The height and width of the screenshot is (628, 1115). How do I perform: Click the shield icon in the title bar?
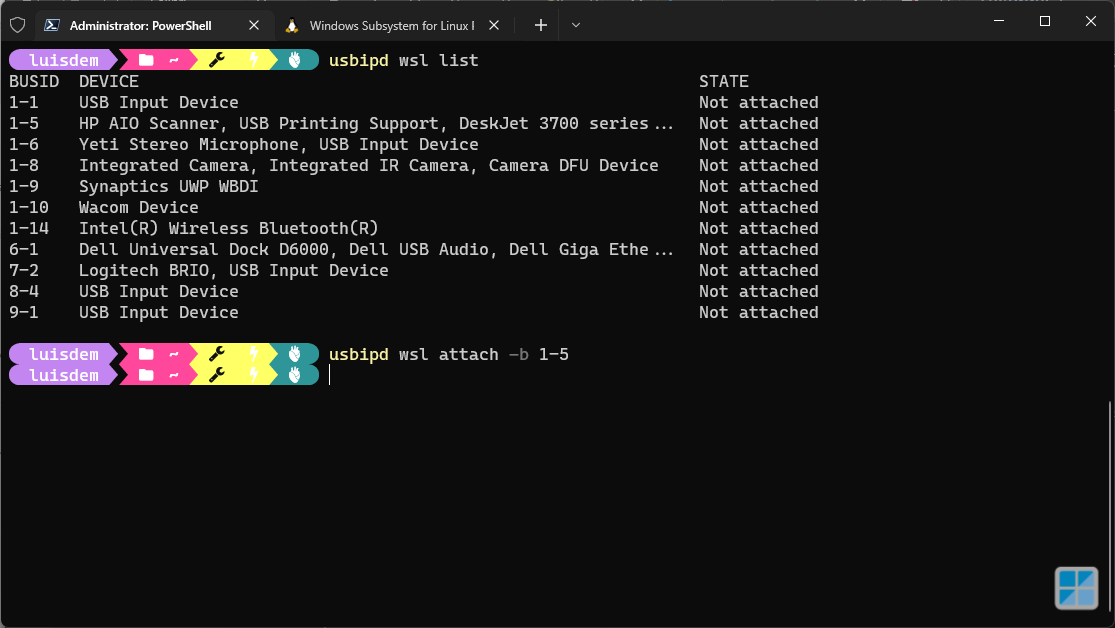(18, 26)
